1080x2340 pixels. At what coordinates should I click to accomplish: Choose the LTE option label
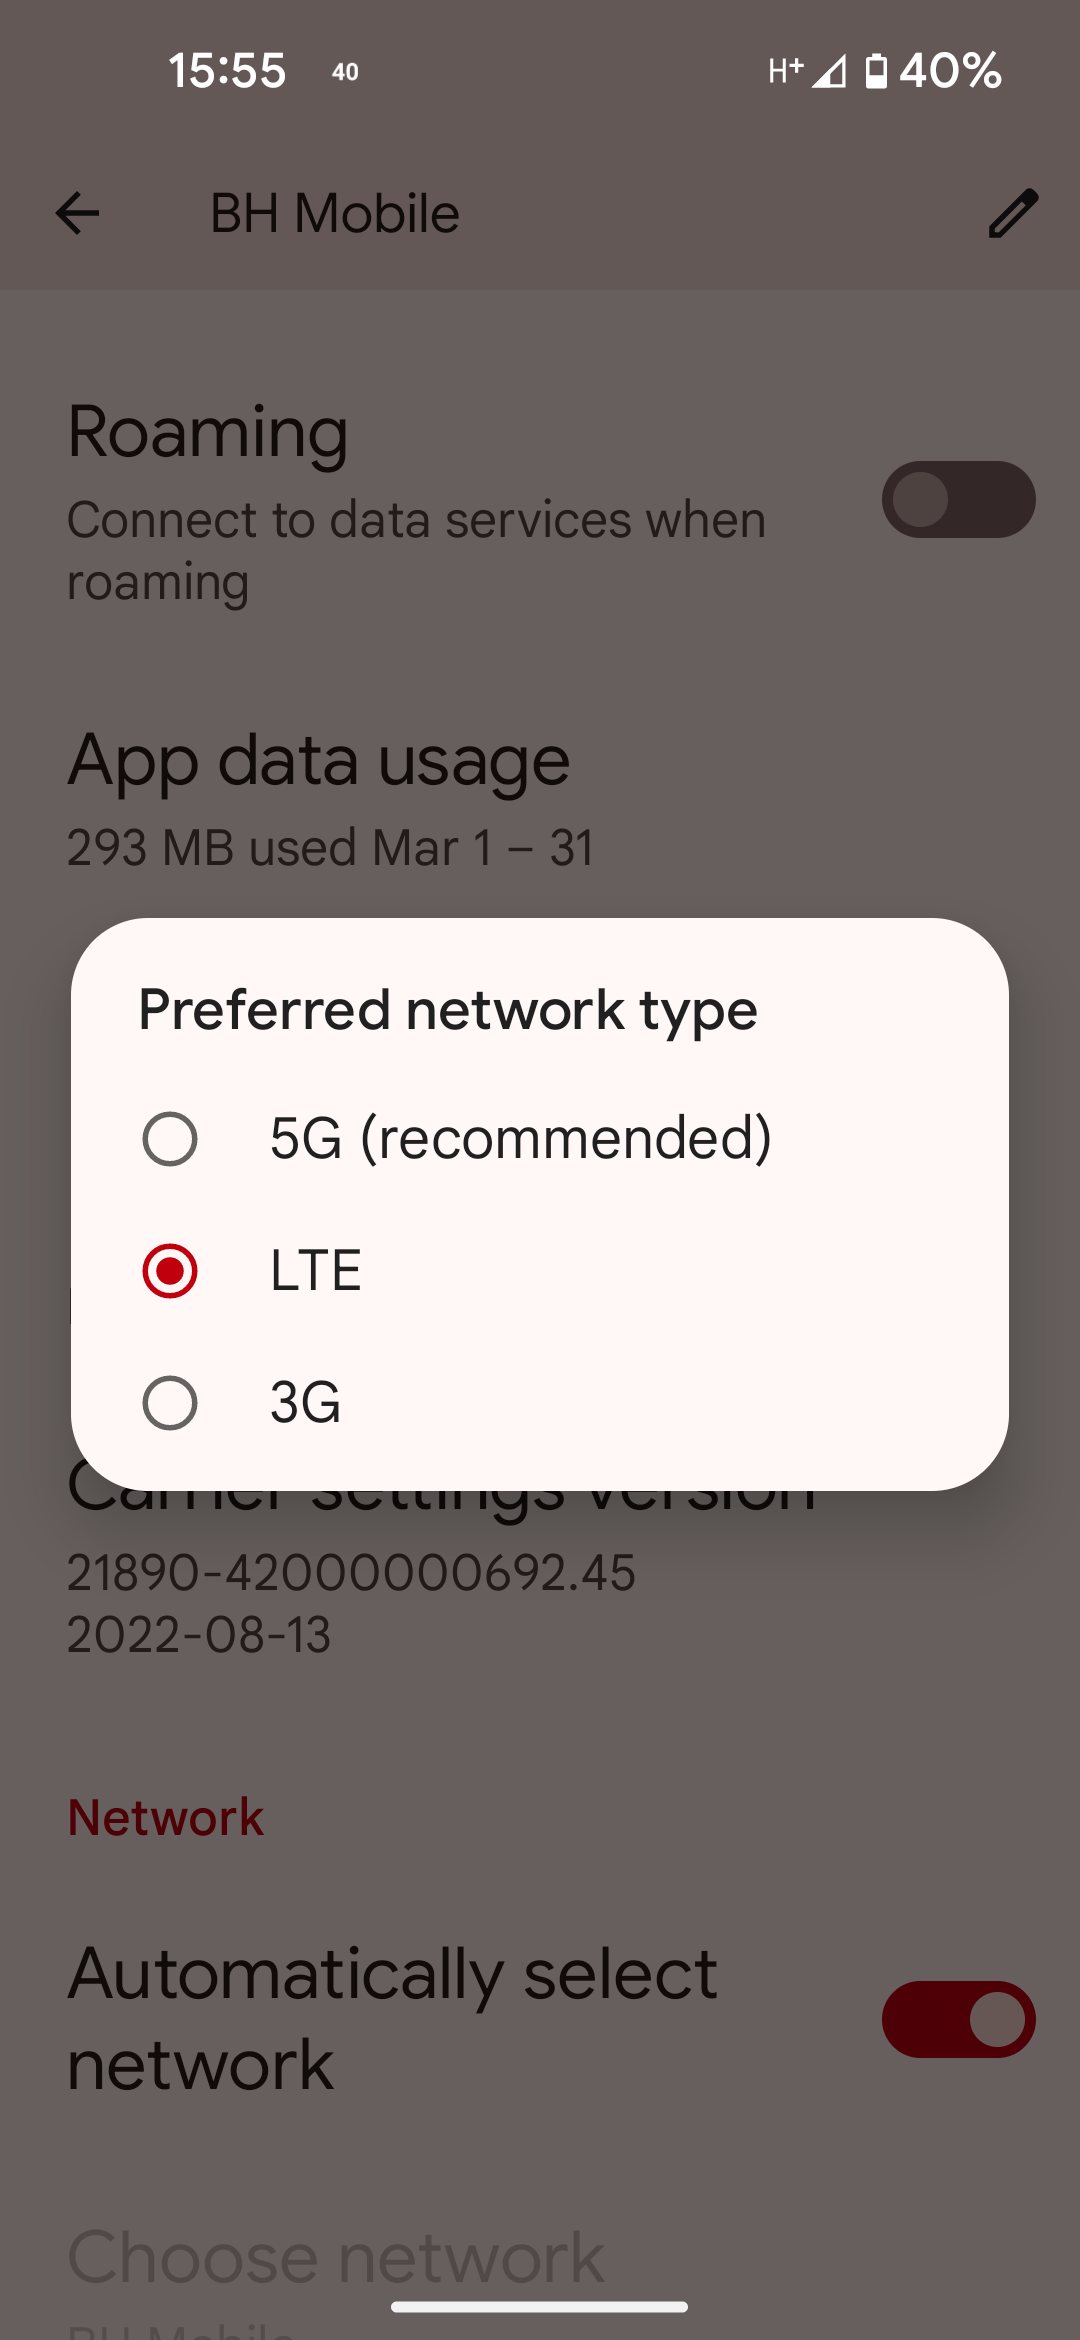point(316,1271)
